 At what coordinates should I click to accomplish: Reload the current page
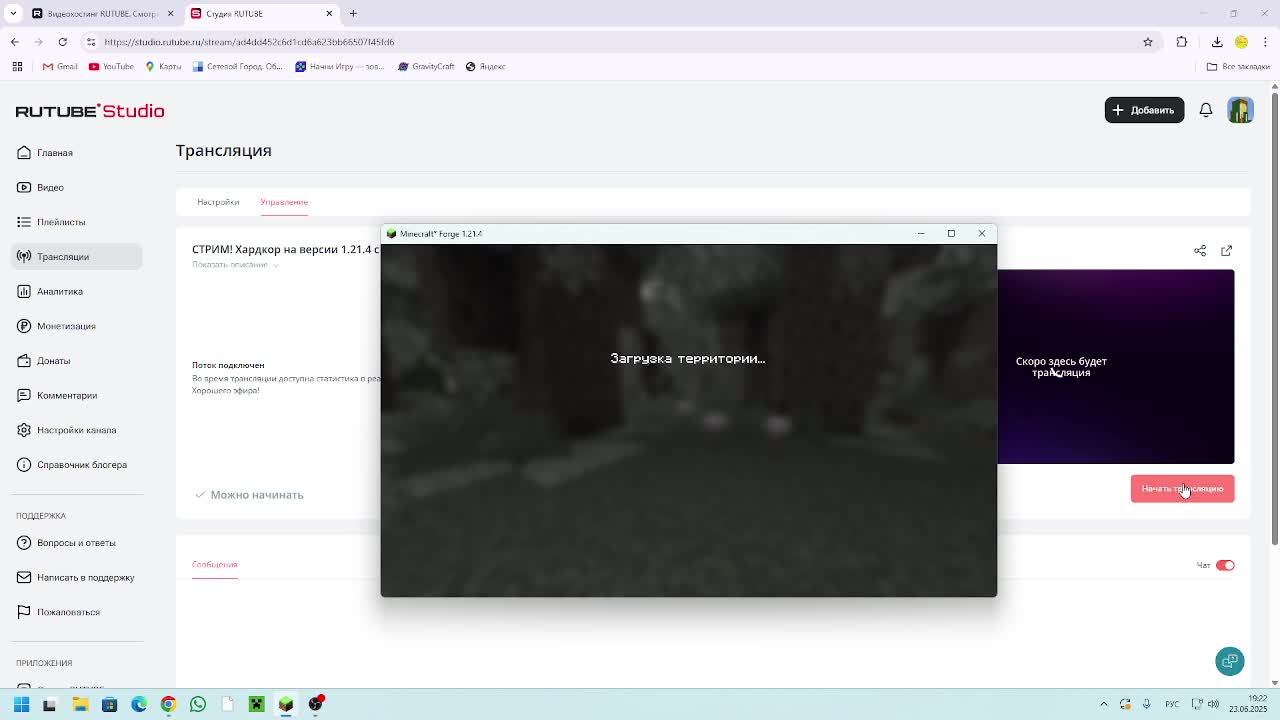click(63, 42)
